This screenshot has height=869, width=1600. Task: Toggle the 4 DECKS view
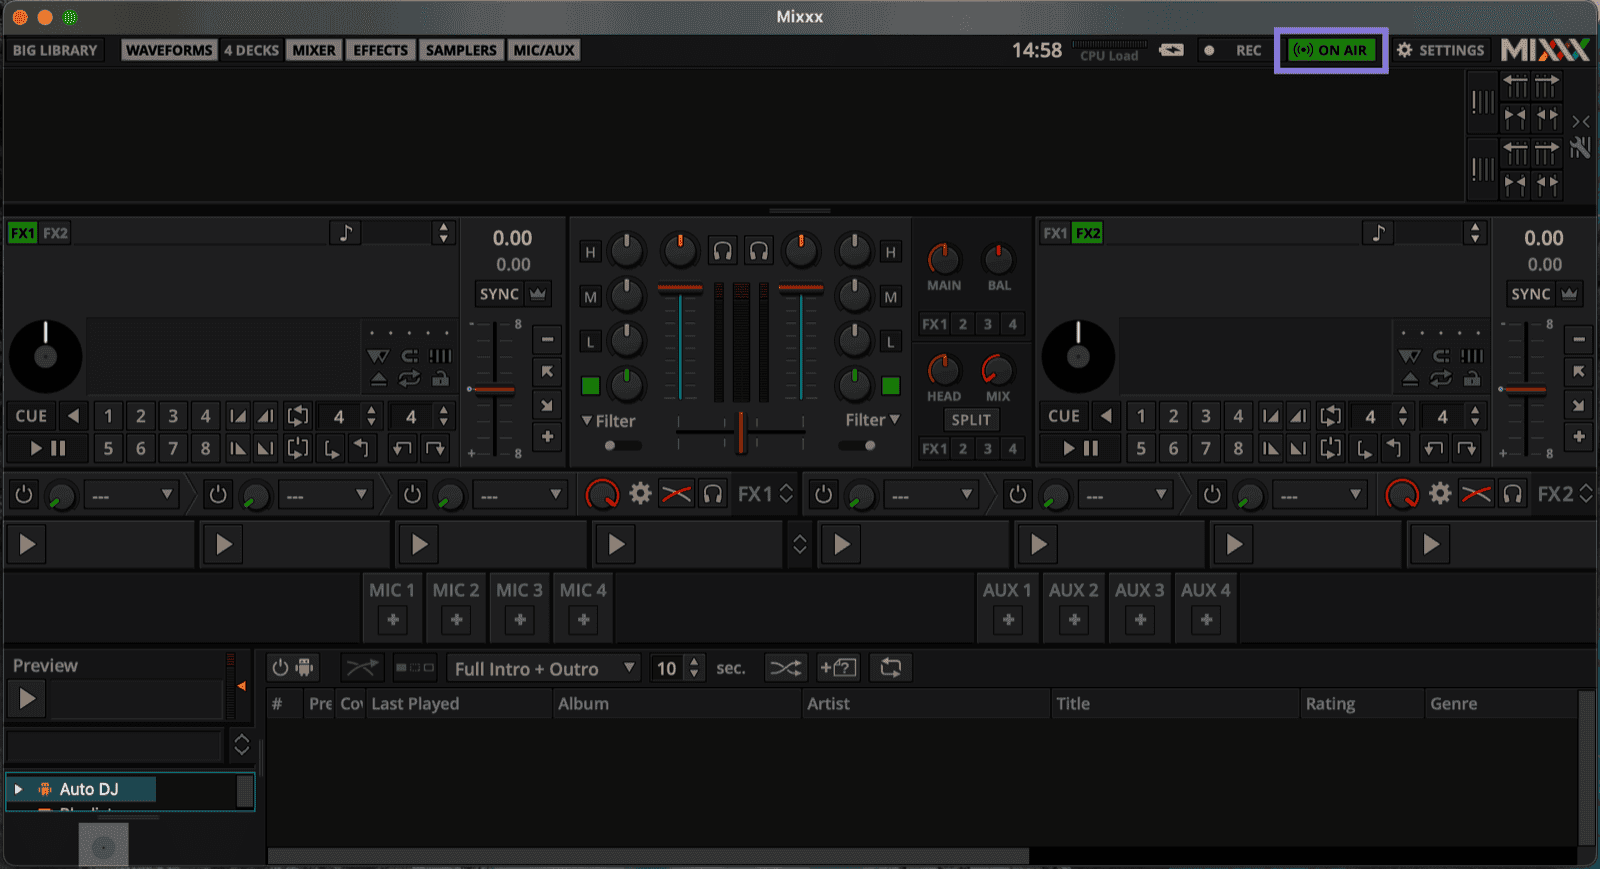[x=251, y=50]
